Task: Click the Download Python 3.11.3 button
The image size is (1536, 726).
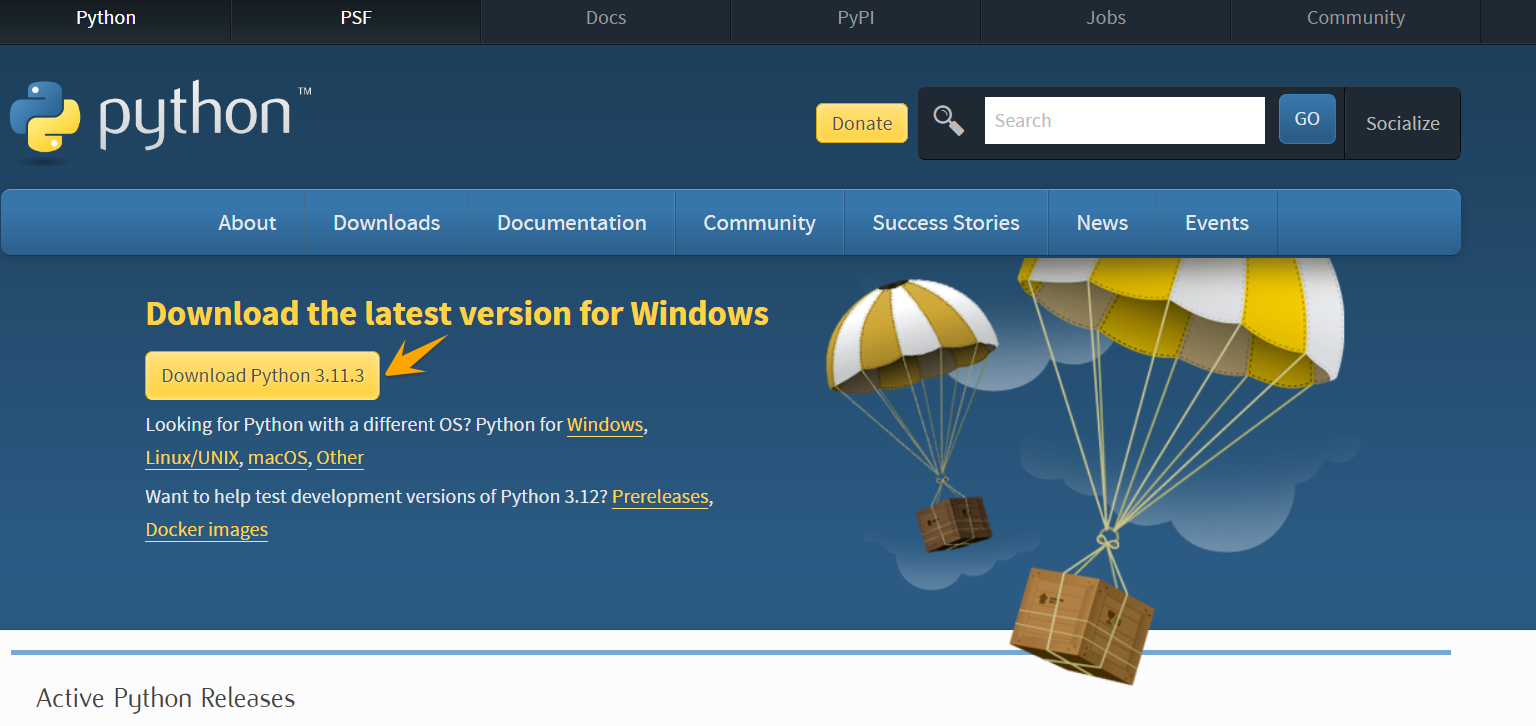Action: tap(262, 376)
